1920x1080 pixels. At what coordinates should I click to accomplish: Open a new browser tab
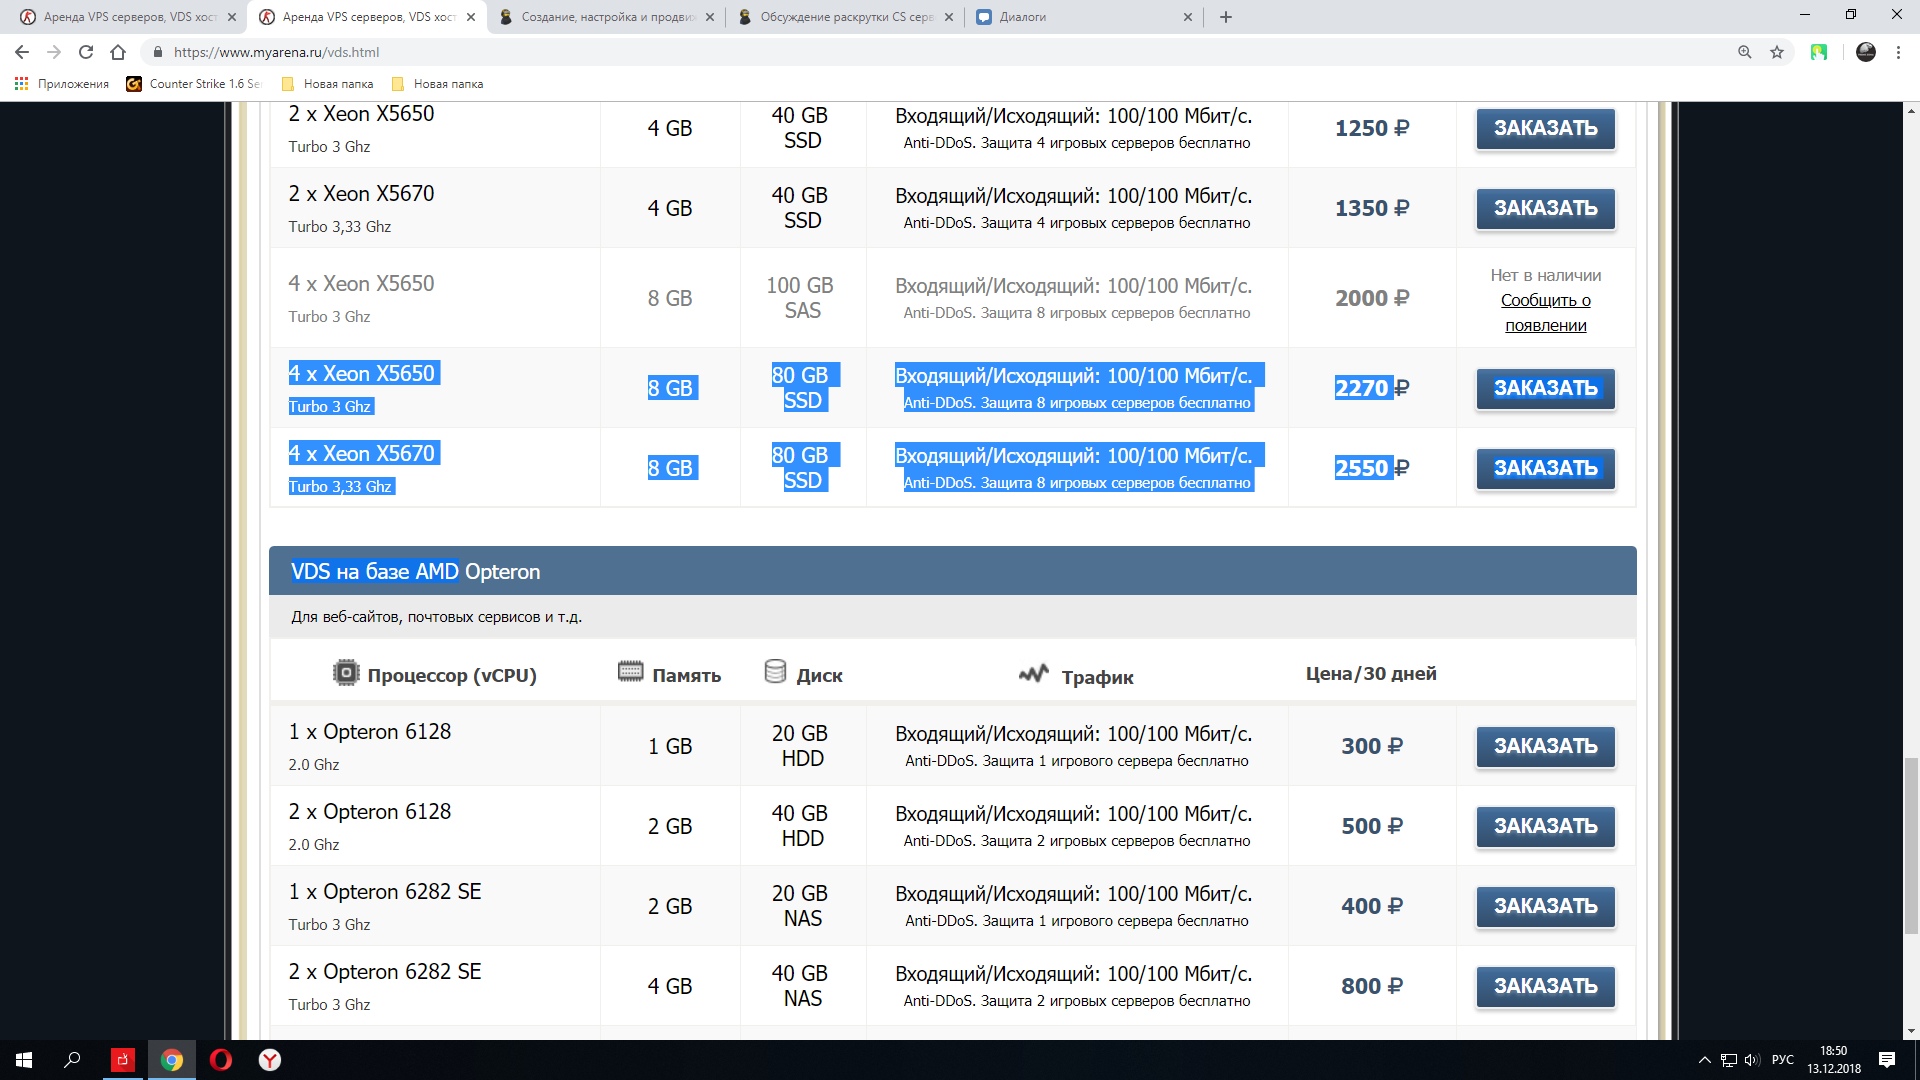(1226, 17)
